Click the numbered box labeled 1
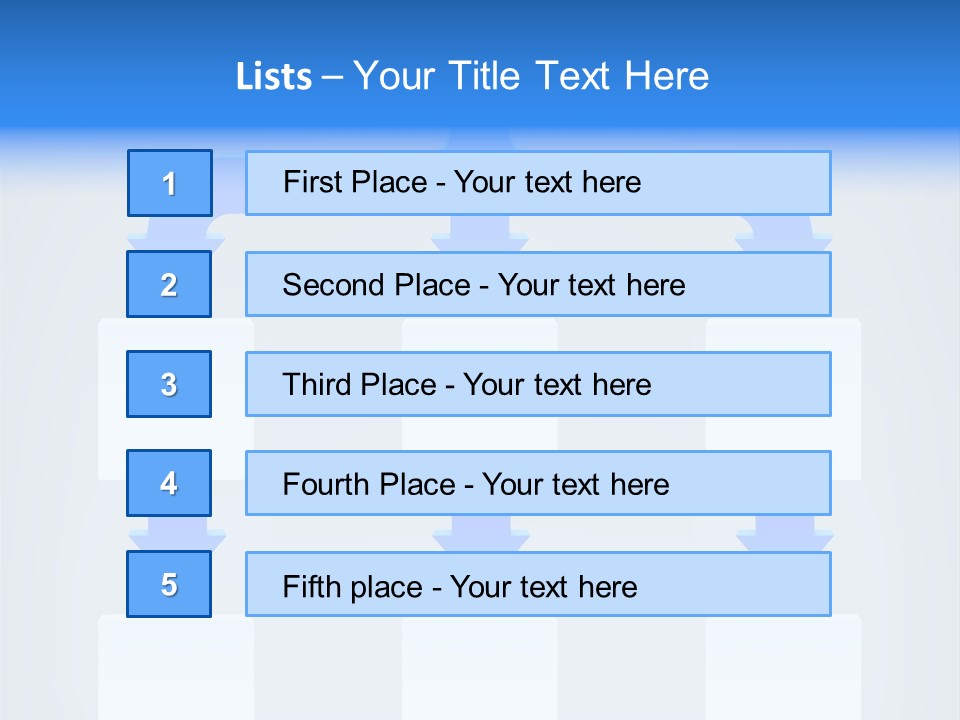Screen dimensions: 960x720 (170, 183)
